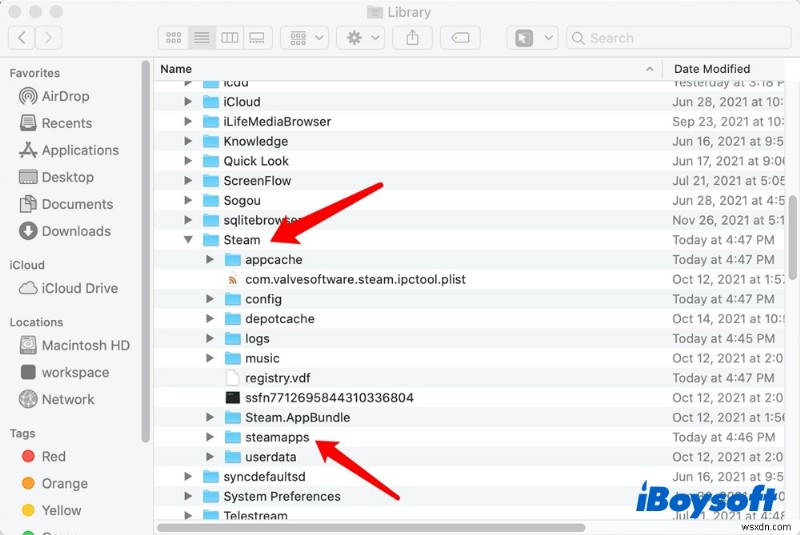Viewport: 800px width, 535px height.
Task: Open Desktop in the sidebar
Action: pos(56,177)
